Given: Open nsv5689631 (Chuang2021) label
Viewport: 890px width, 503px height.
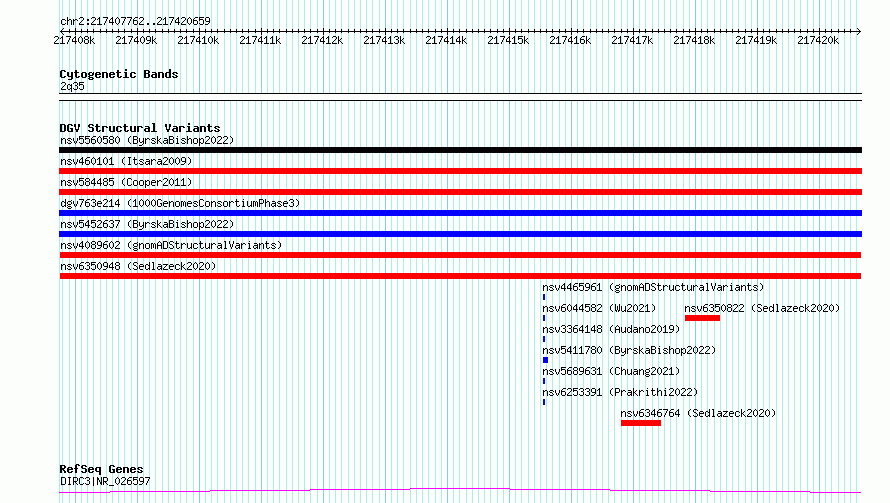Looking at the screenshot, I should [611, 371].
